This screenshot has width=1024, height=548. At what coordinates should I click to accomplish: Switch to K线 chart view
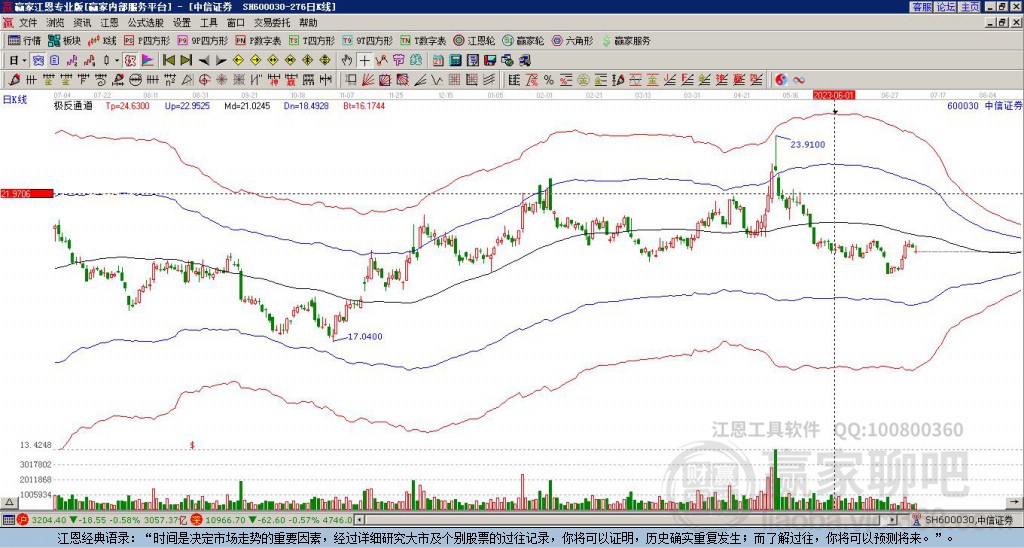101,40
